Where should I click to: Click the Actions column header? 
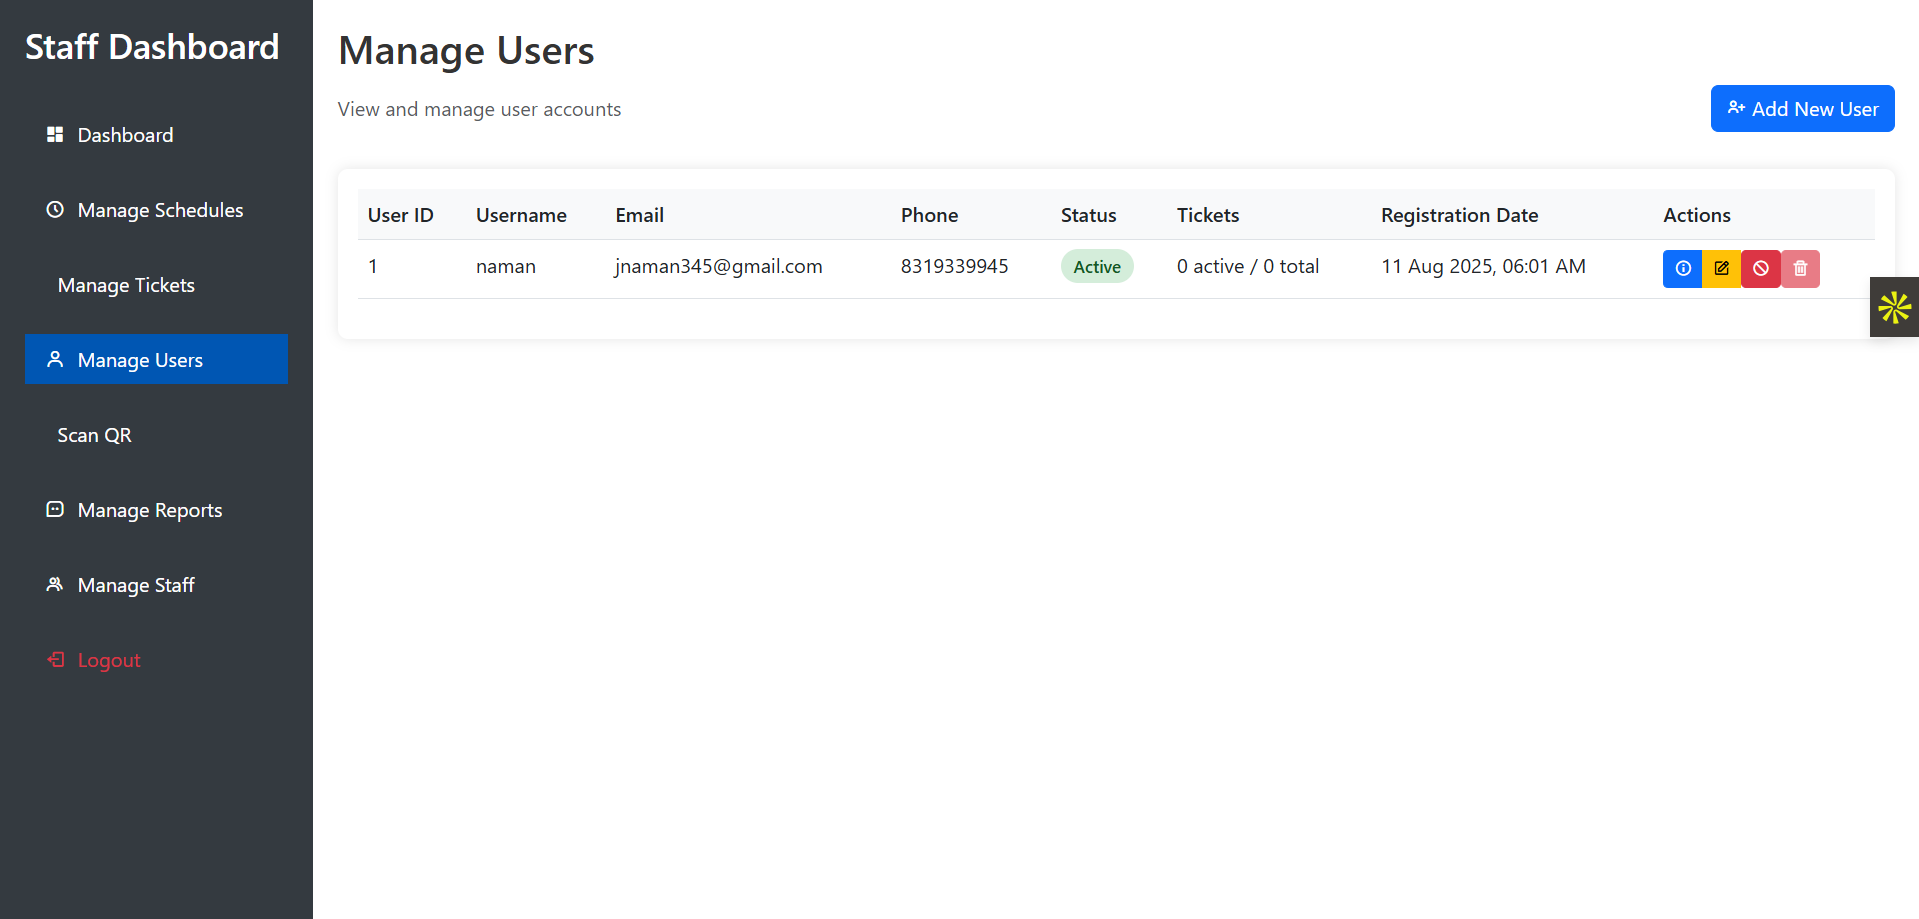(1697, 215)
